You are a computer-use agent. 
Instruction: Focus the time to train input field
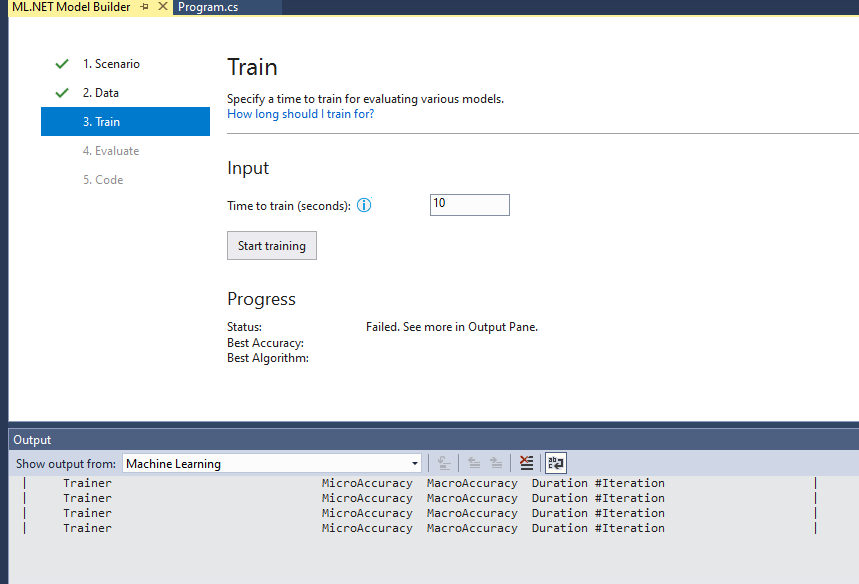tap(470, 205)
